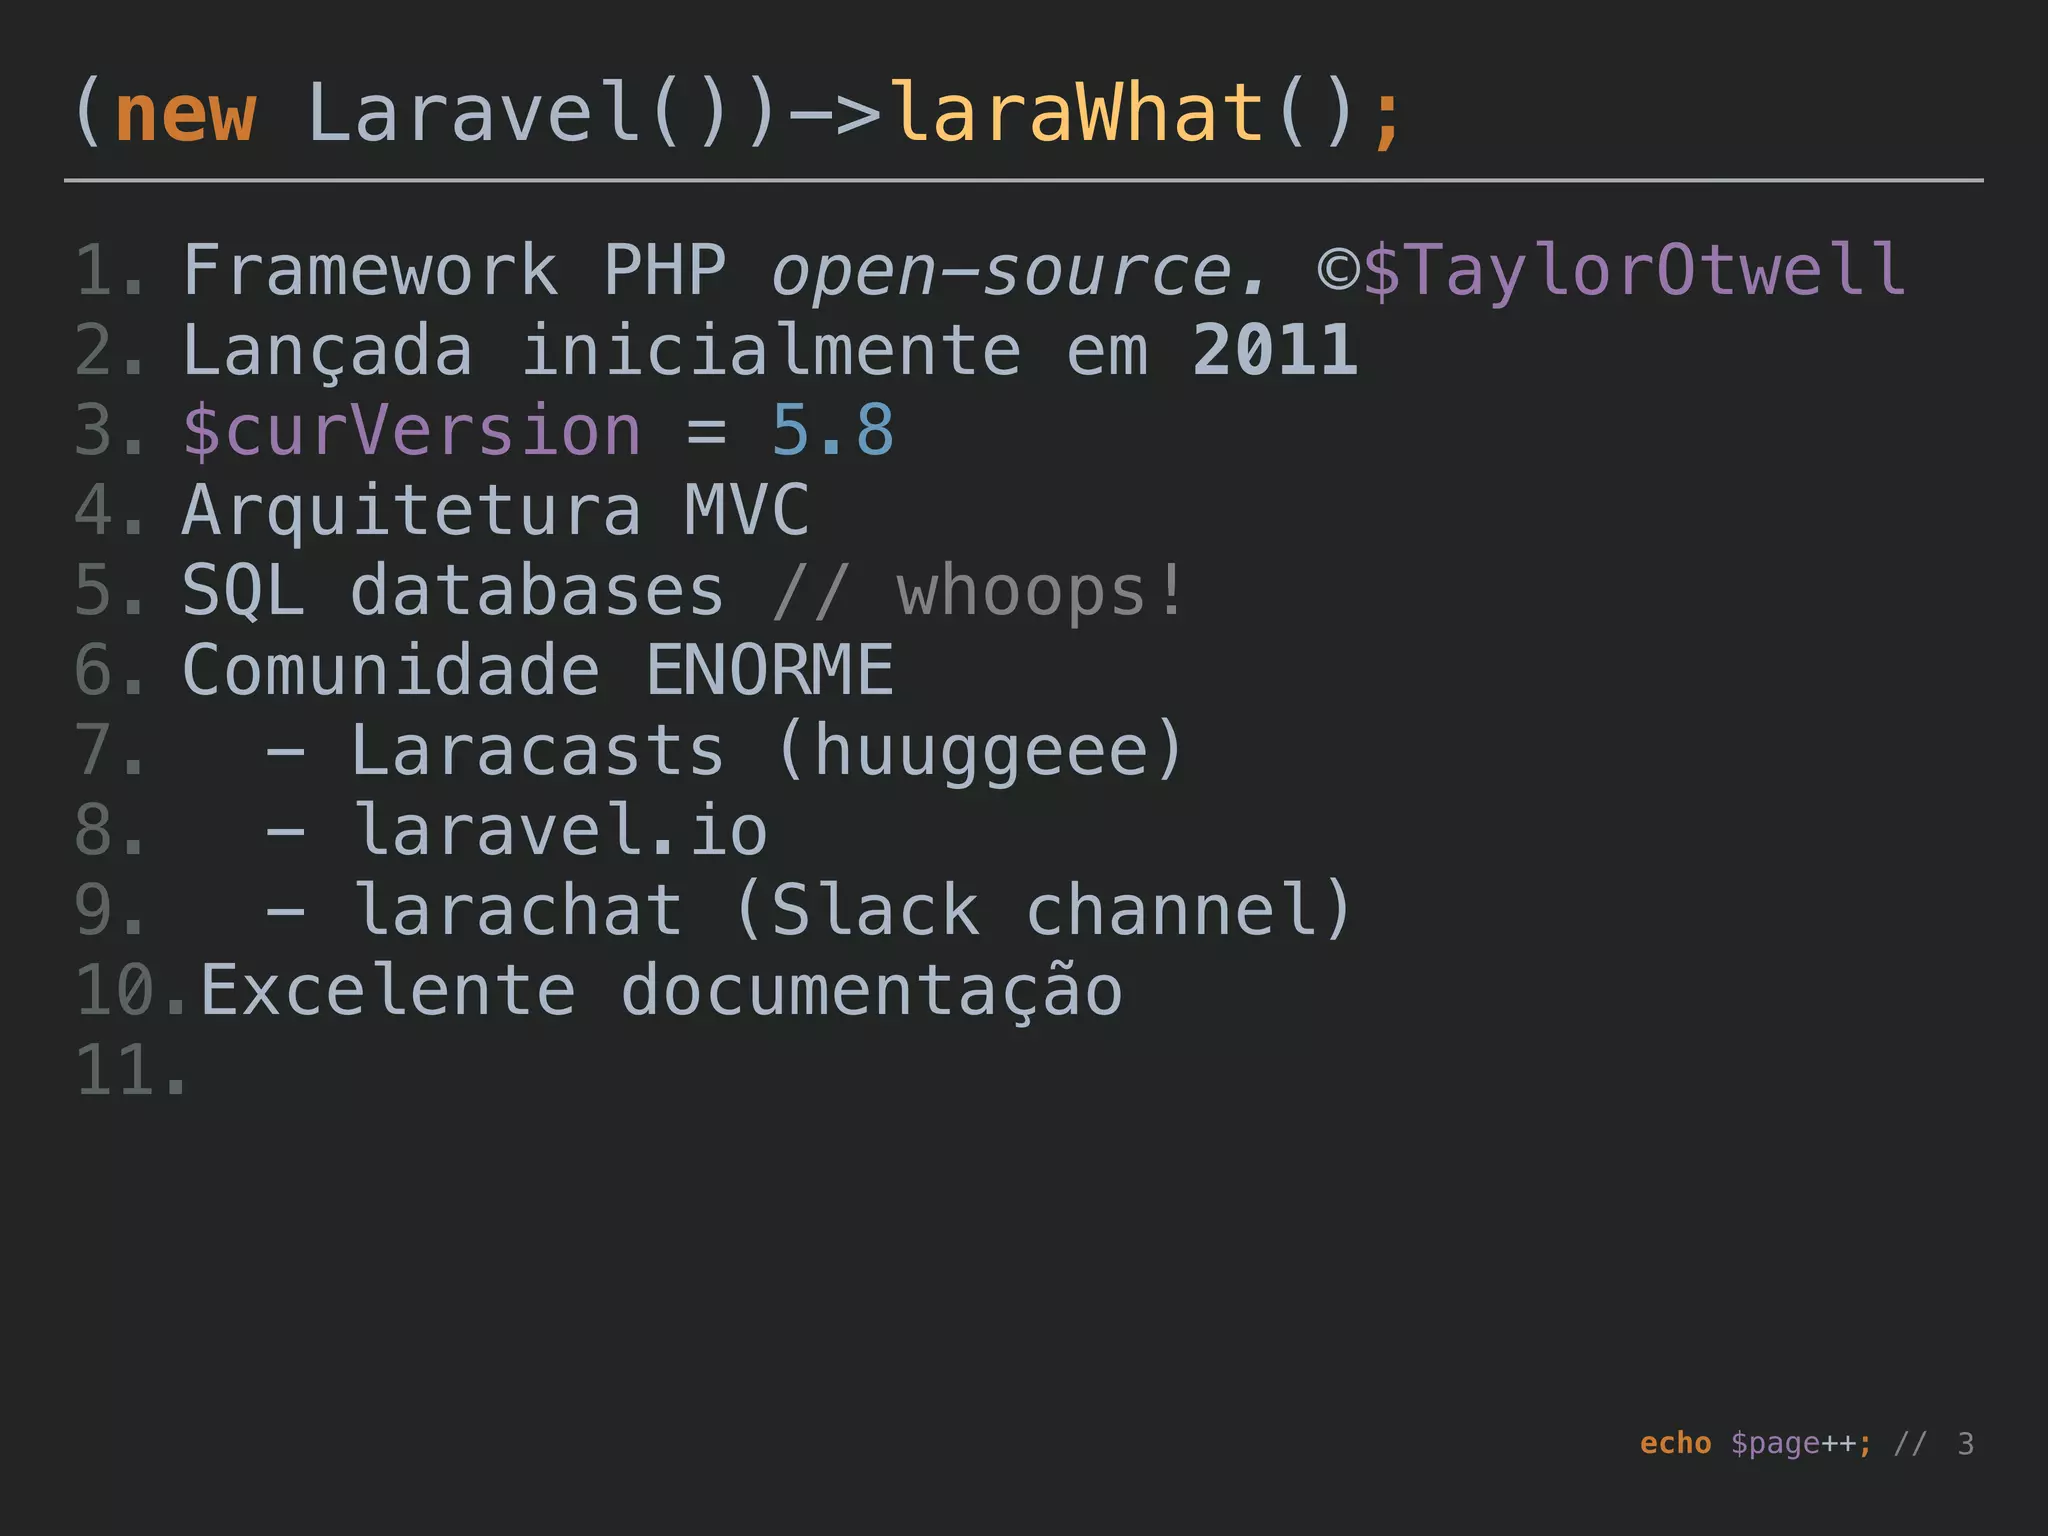Select the slide title '(new Laravel())->laraWhat();'
This screenshot has width=2048, height=1536.
(740, 113)
